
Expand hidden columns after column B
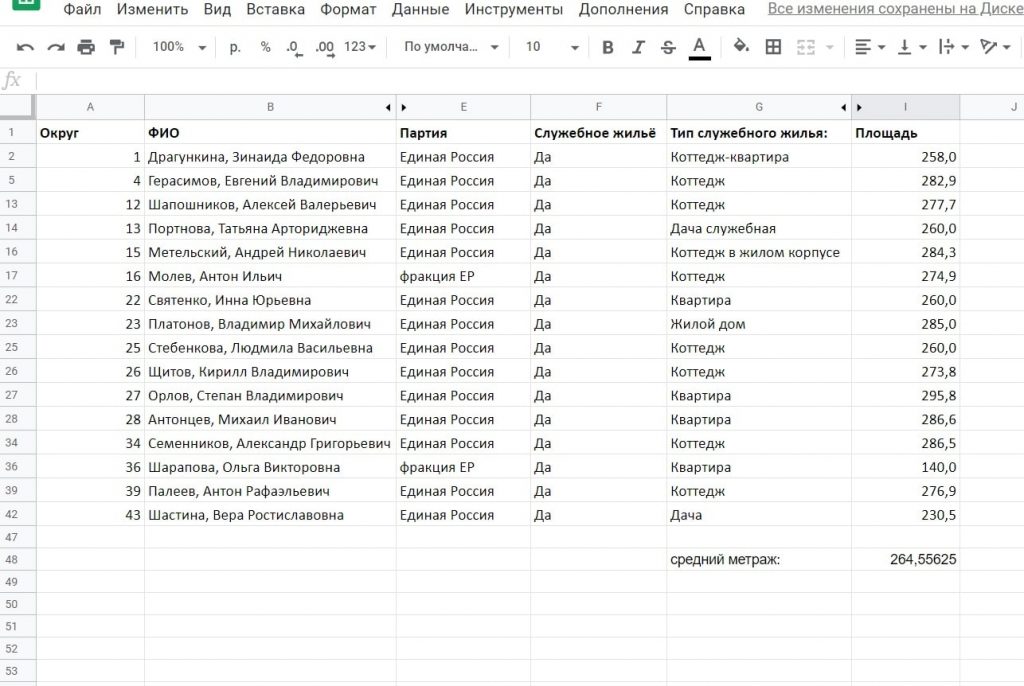pyautogui.click(x=388, y=107)
